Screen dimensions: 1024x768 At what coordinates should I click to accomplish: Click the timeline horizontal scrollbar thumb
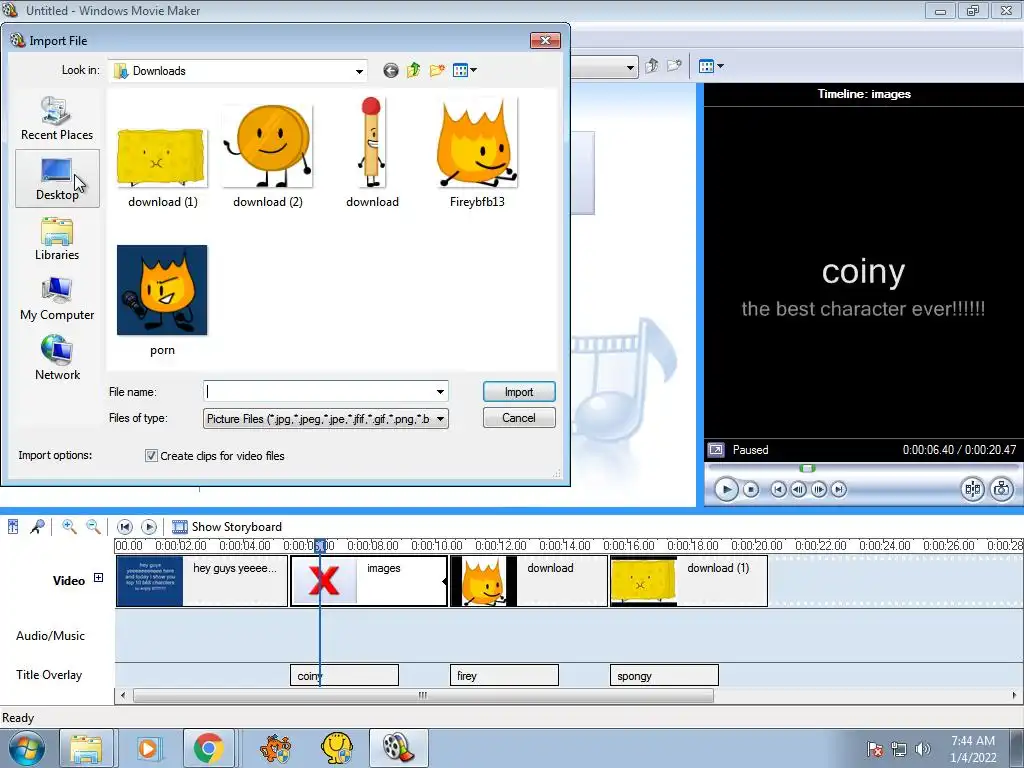click(423, 696)
